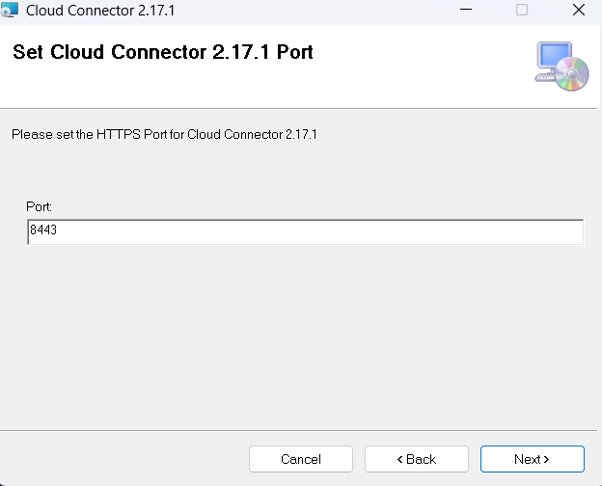
Task: Go back to the previous setup step
Action: (417, 459)
